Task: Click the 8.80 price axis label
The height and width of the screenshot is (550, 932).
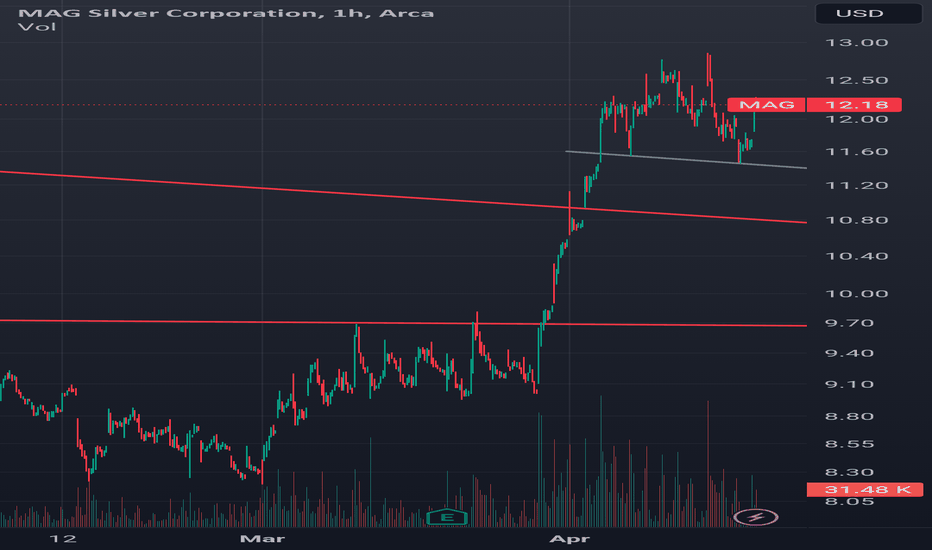Action: [849, 416]
